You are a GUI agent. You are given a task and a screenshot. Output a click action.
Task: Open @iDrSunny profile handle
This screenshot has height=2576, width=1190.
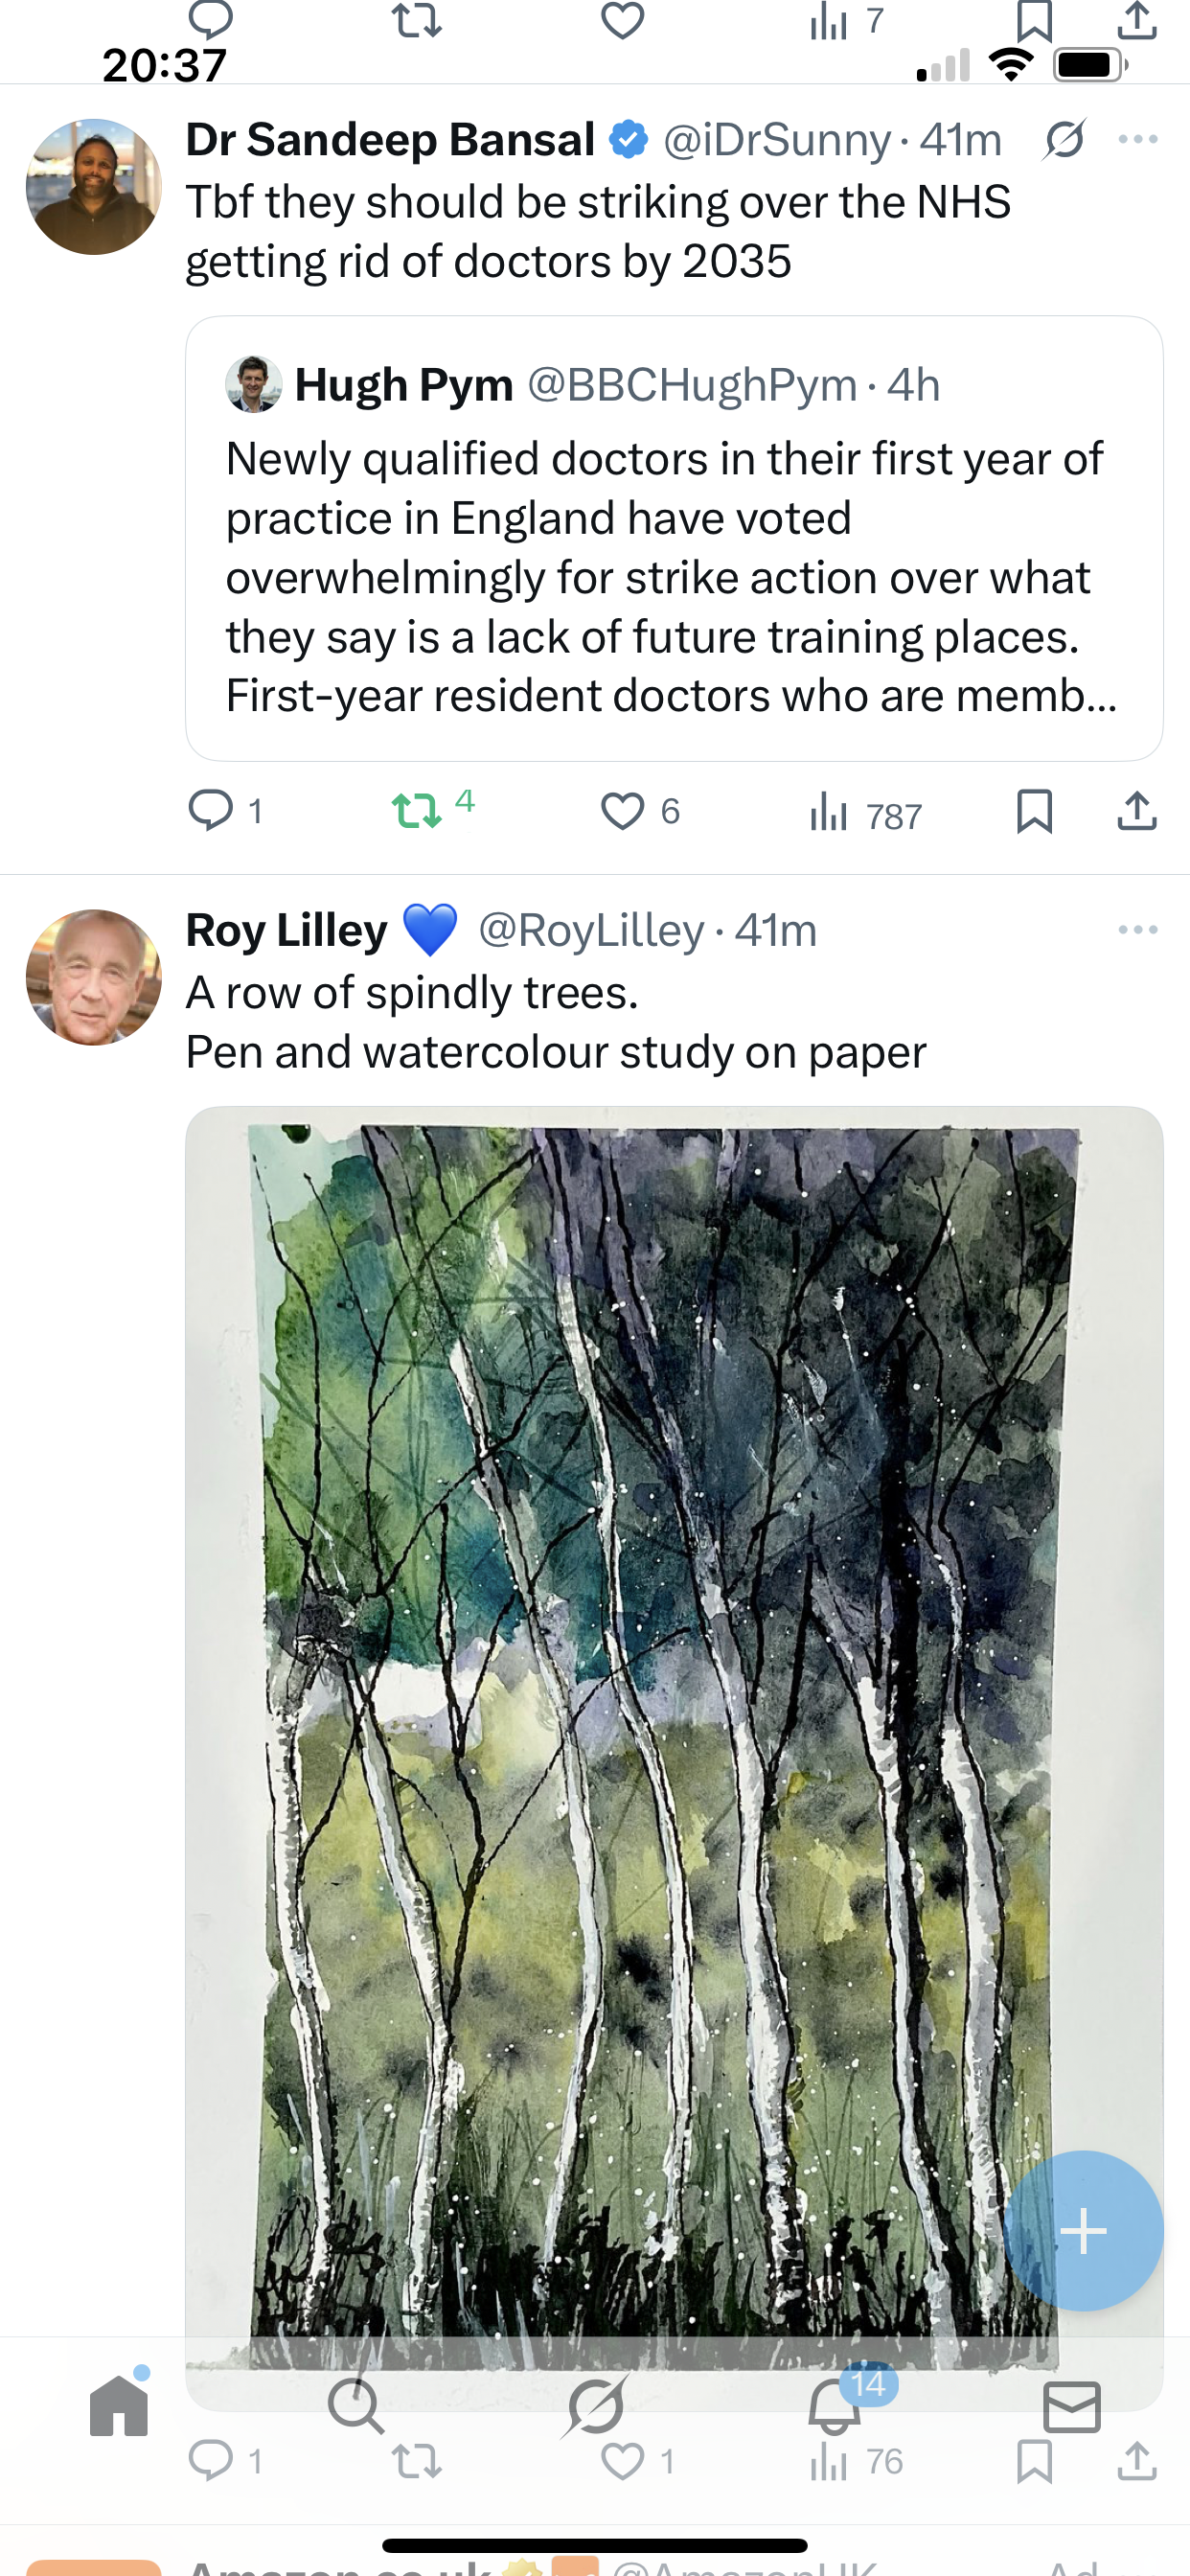pyautogui.click(x=776, y=140)
